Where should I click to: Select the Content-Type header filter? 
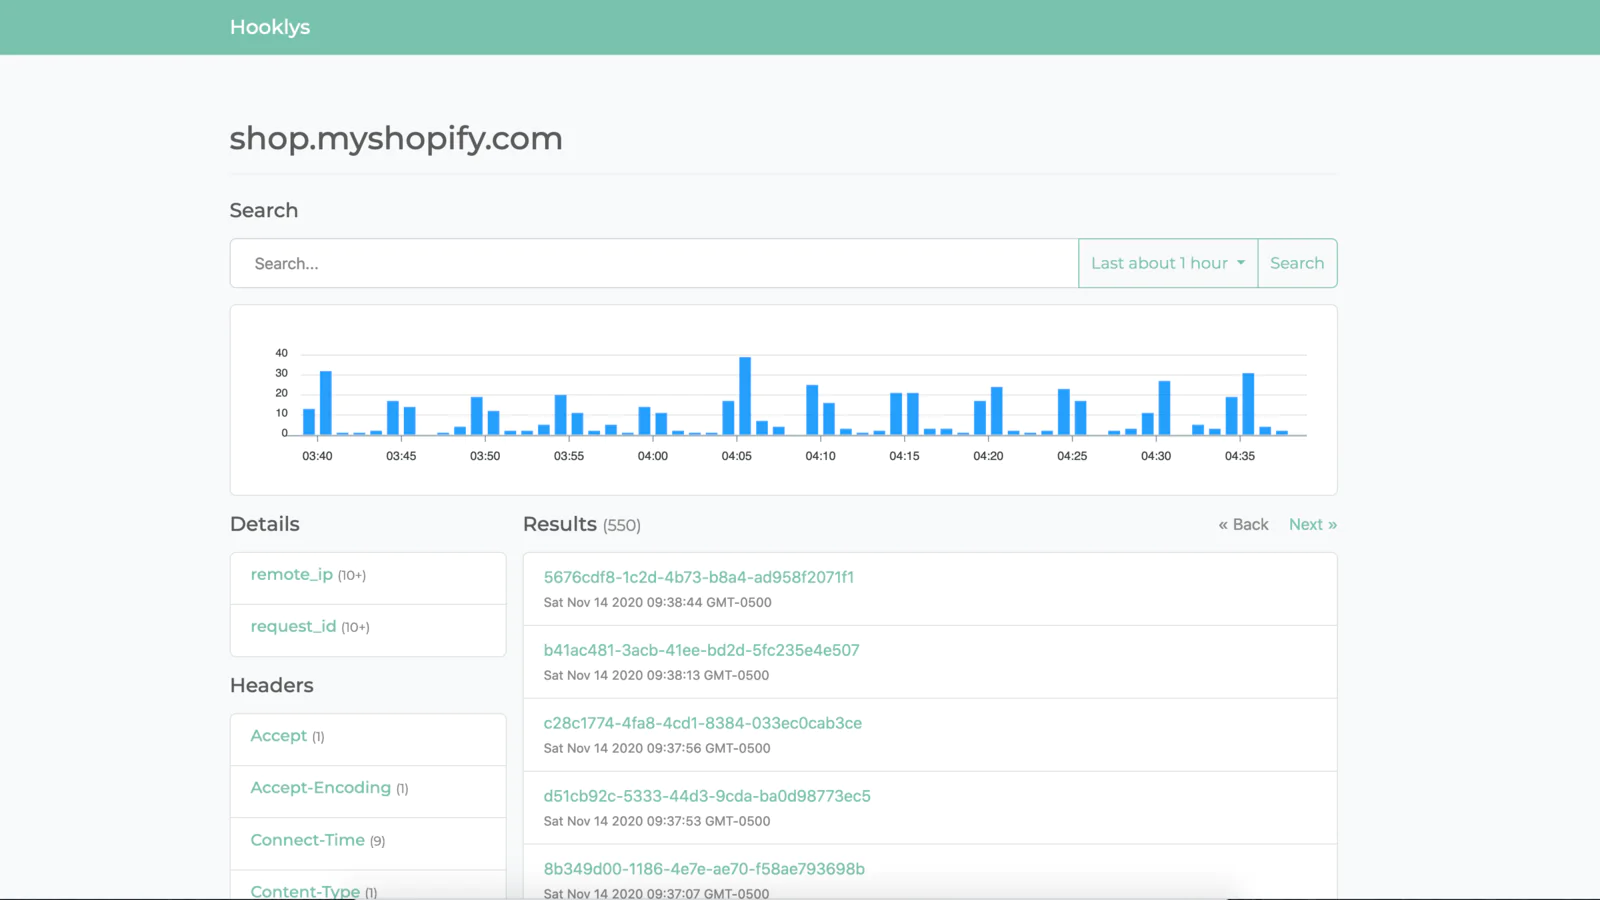click(304, 890)
